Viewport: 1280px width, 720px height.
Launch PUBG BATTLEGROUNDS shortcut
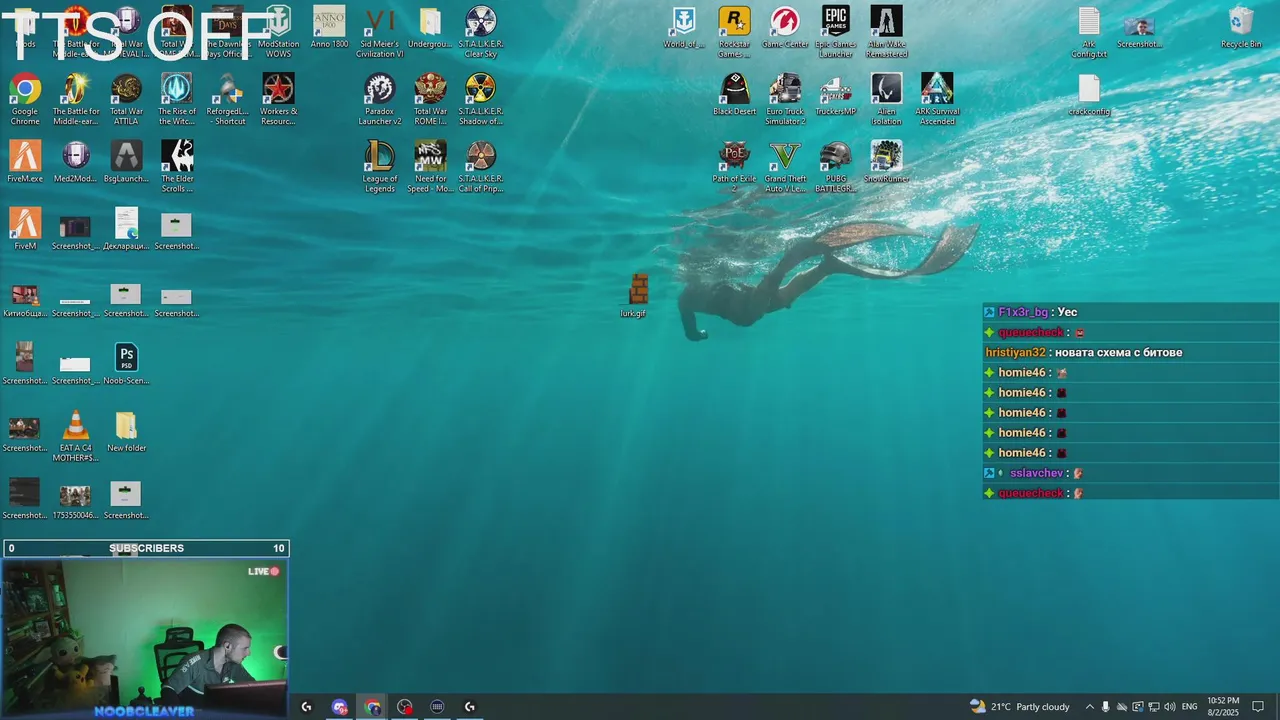(x=836, y=166)
